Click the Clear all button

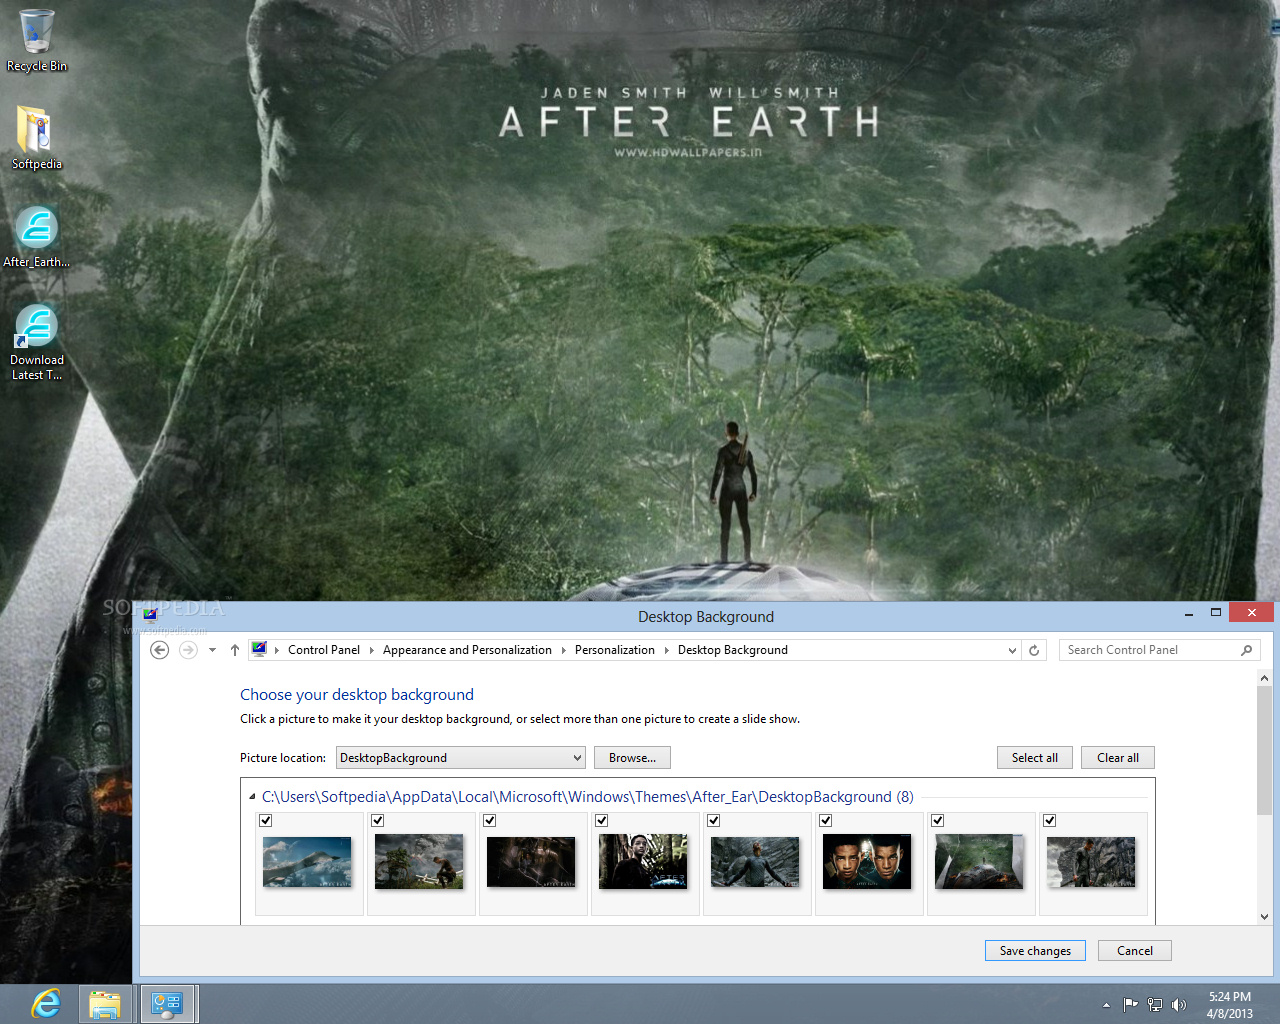tap(1118, 758)
